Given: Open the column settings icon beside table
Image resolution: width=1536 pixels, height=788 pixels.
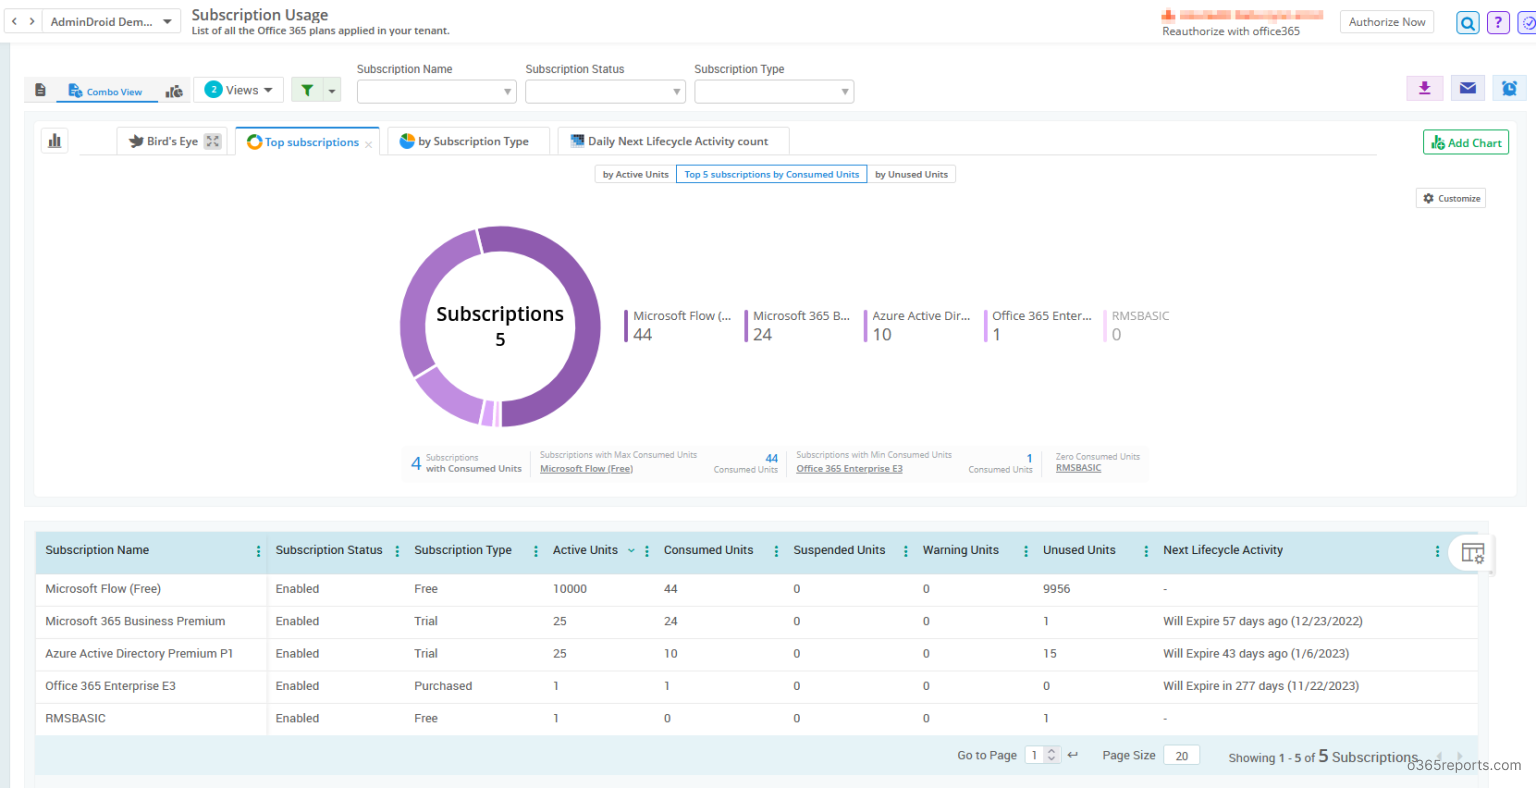Looking at the screenshot, I should pyautogui.click(x=1472, y=553).
